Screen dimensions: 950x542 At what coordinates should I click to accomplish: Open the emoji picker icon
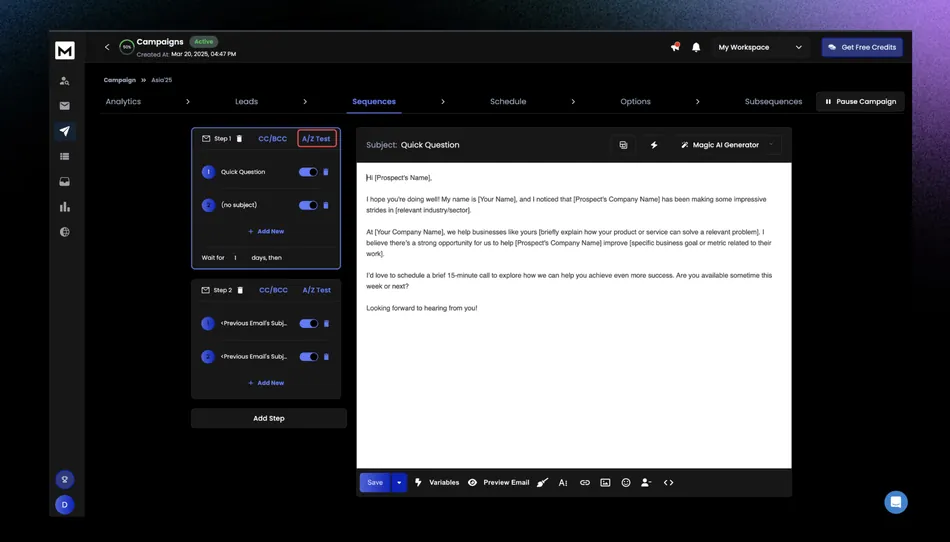tap(626, 483)
